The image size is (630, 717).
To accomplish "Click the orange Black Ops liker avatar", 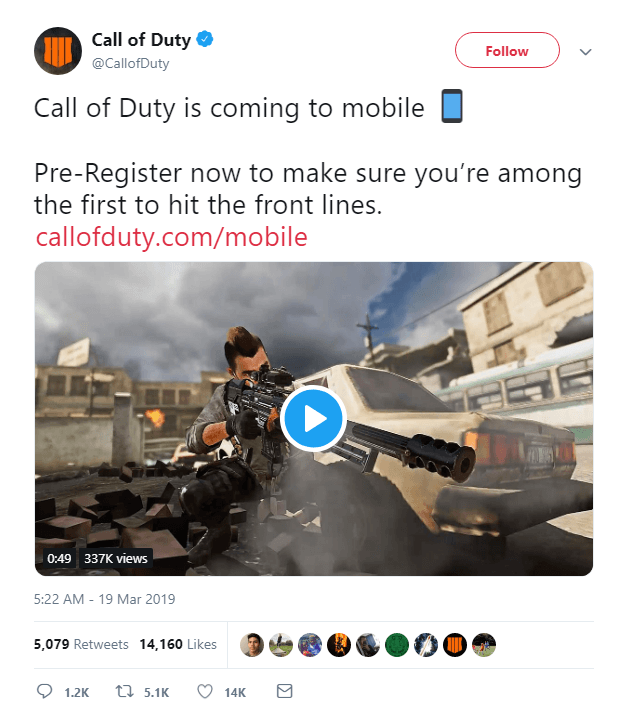I will pos(455,645).
